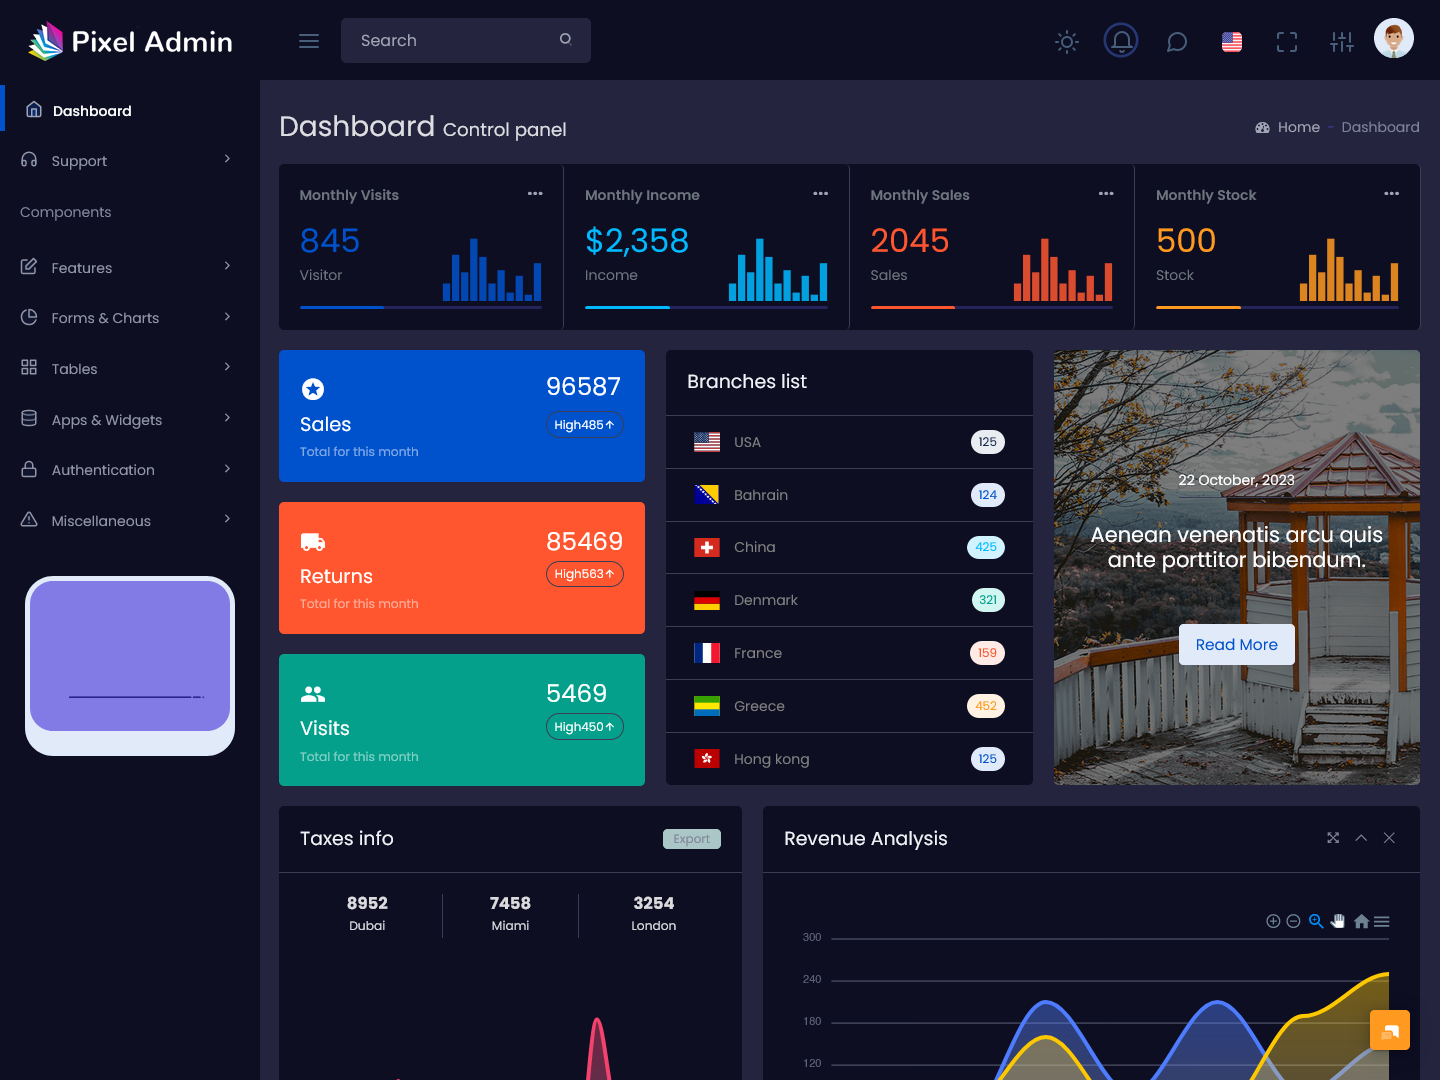Export the Taxes info data
Image resolution: width=1440 pixels, height=1080 pixels.
(x=691, y=838)
